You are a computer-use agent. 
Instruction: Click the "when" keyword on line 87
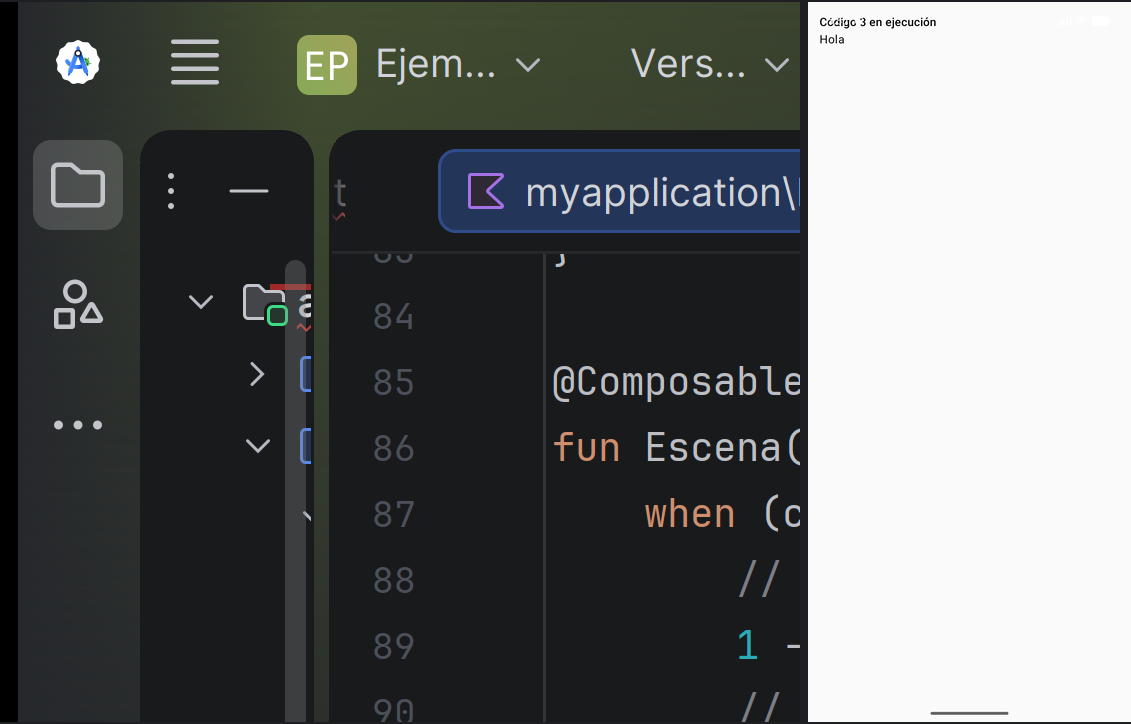click(690, 514)
